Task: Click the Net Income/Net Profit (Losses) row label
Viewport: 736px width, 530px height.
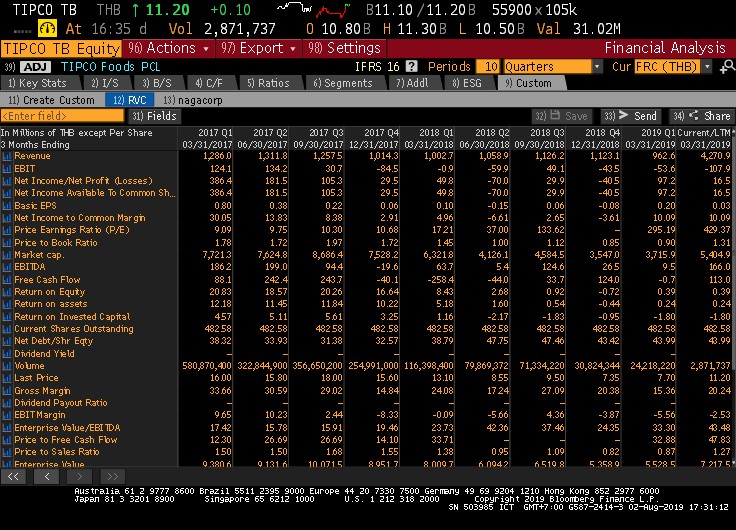Action: click(83, 181)
